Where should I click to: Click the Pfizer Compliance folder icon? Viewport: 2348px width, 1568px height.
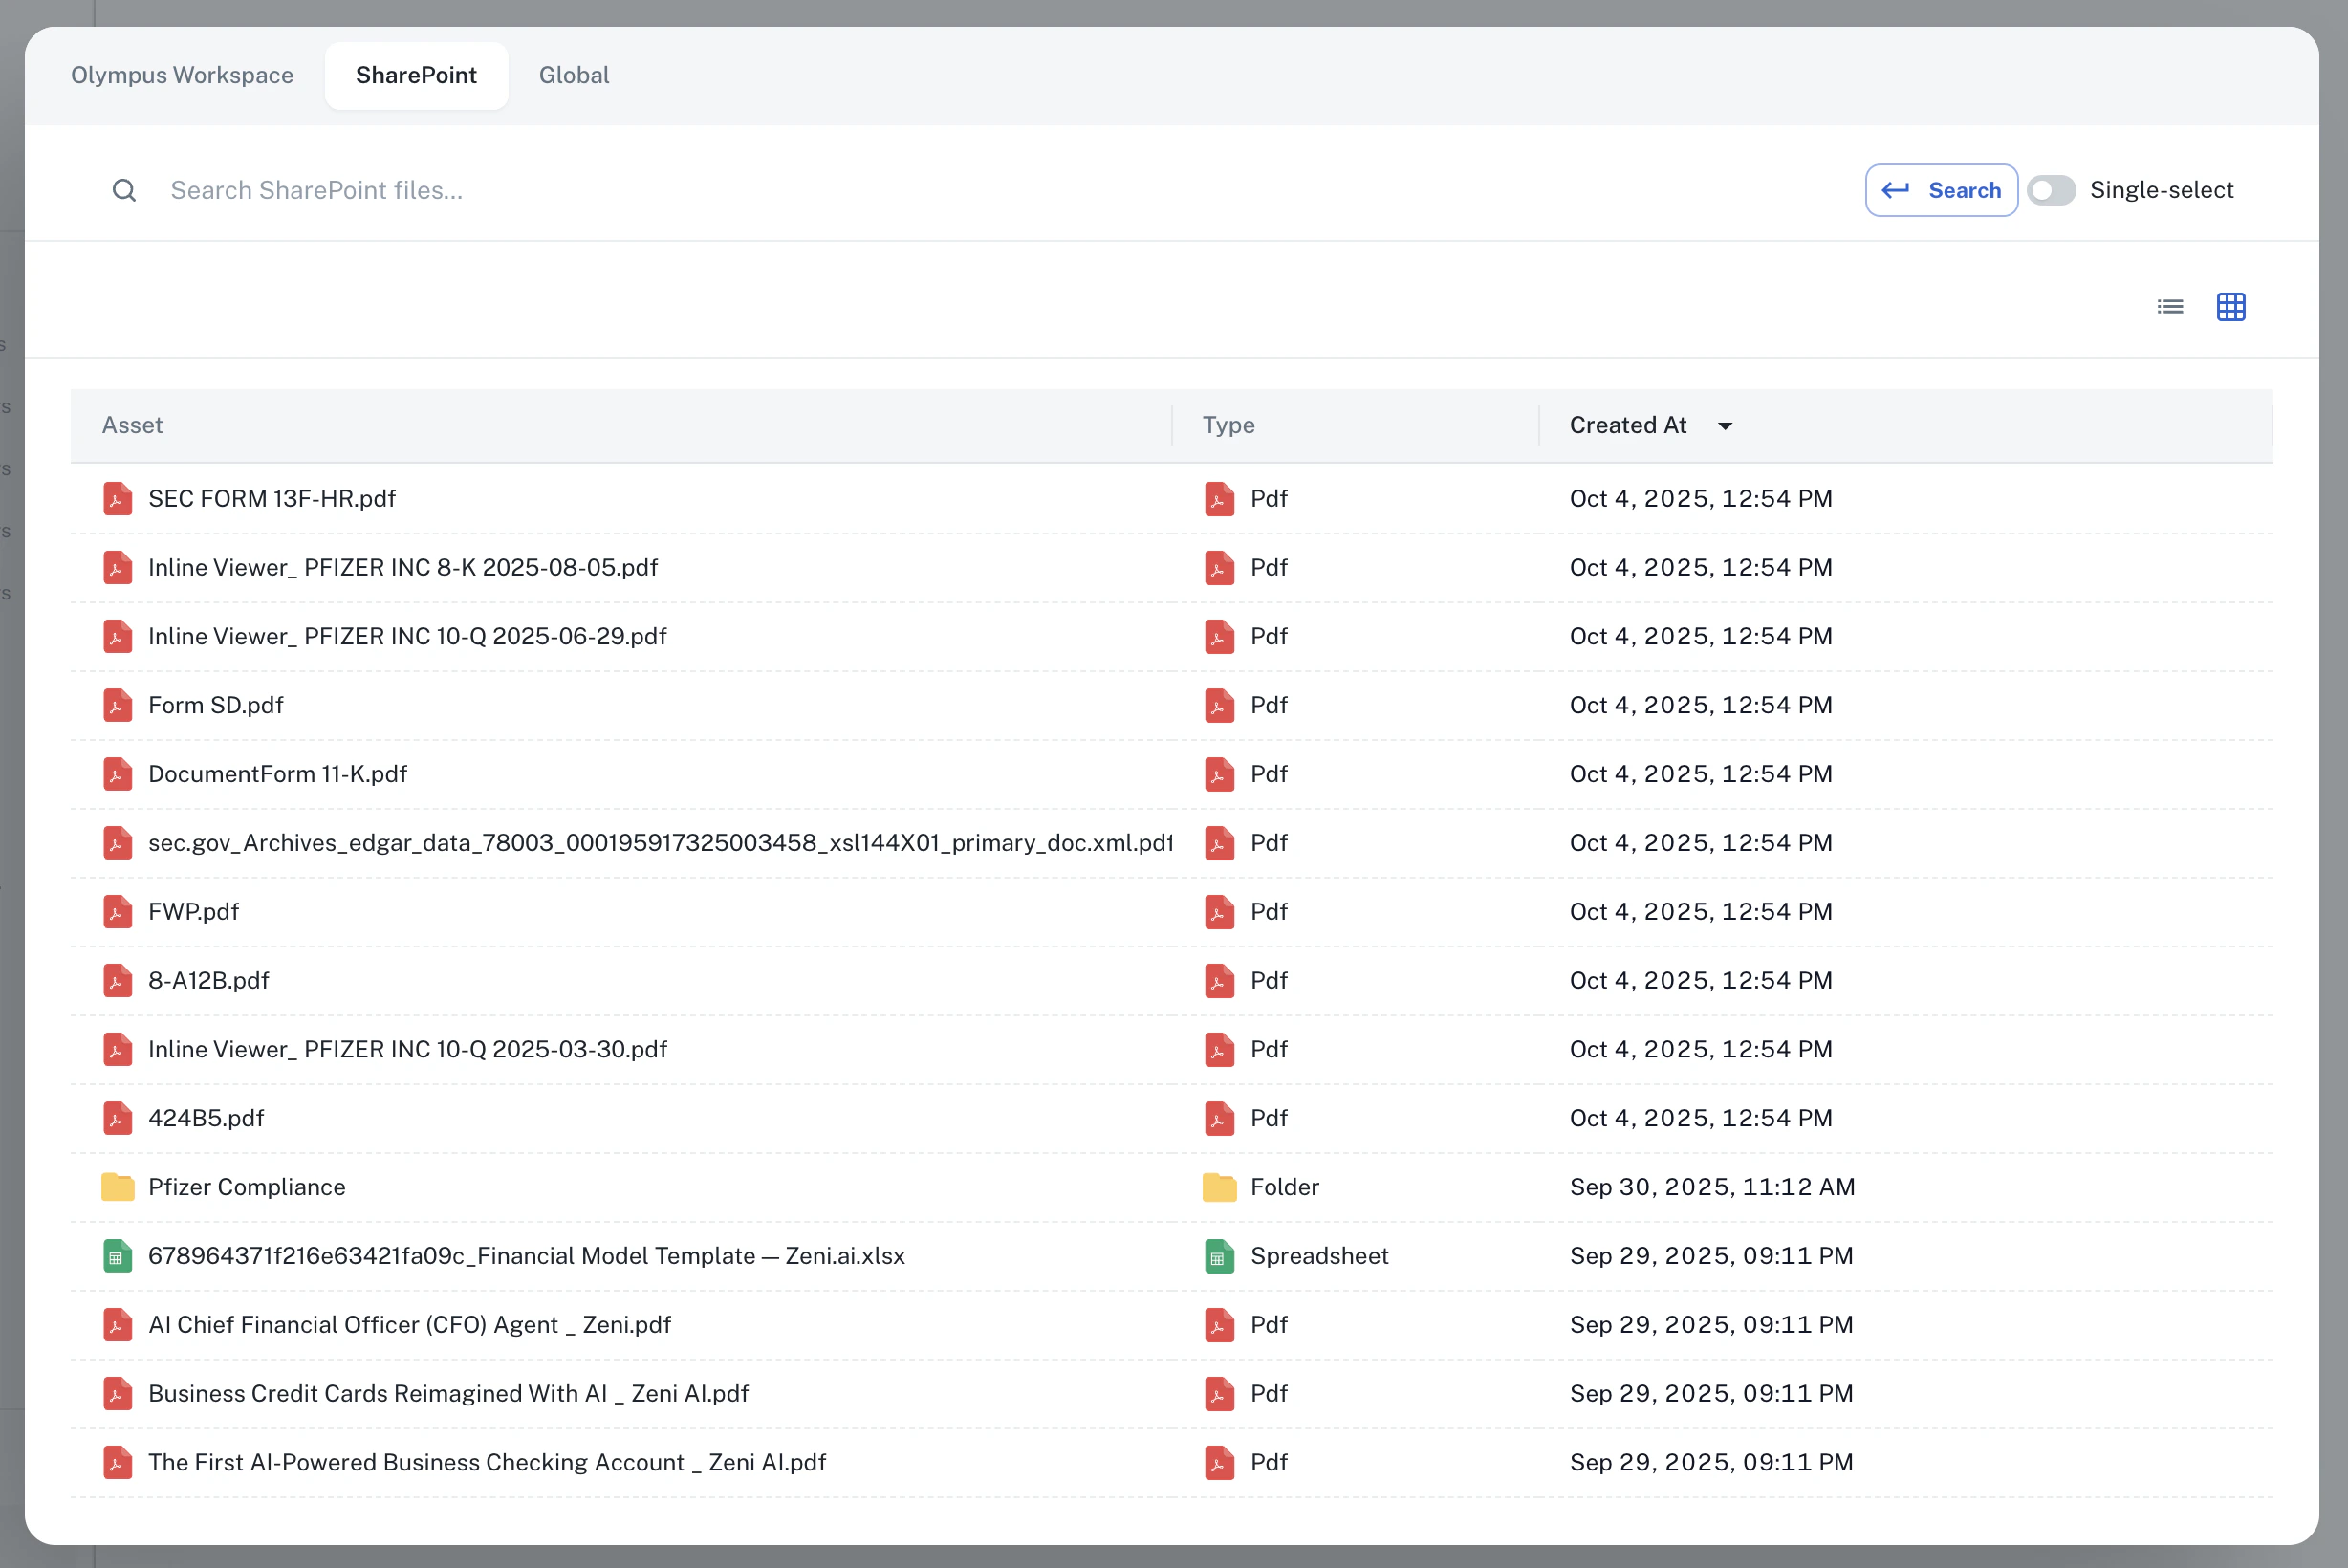pyautogui.click(x=117, y=1187)
